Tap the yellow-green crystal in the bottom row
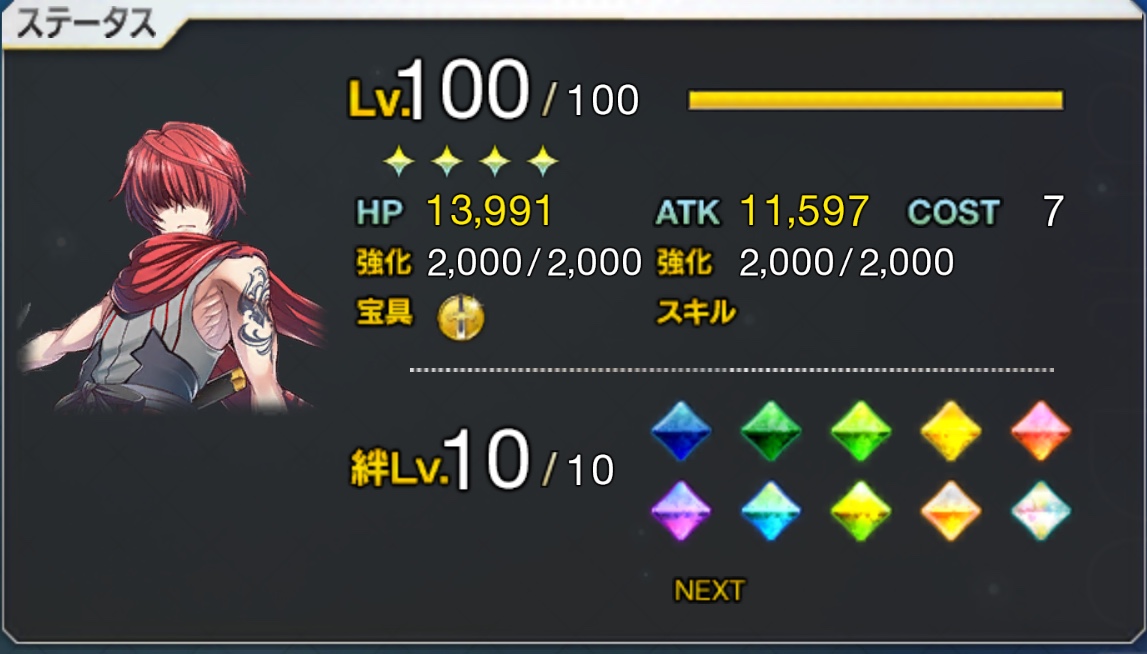Image resolution: width=1147 pixels, height=654 pixels. click(x=860, y=511)
